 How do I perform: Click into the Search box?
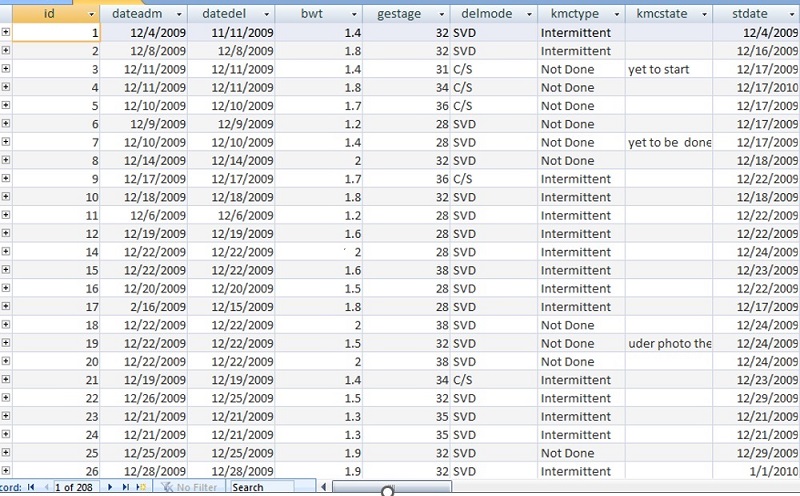(x=262, y=487)
